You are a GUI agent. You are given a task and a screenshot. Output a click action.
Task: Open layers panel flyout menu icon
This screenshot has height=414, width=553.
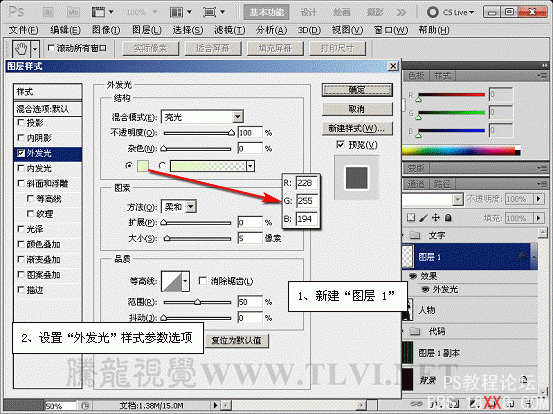541,183
